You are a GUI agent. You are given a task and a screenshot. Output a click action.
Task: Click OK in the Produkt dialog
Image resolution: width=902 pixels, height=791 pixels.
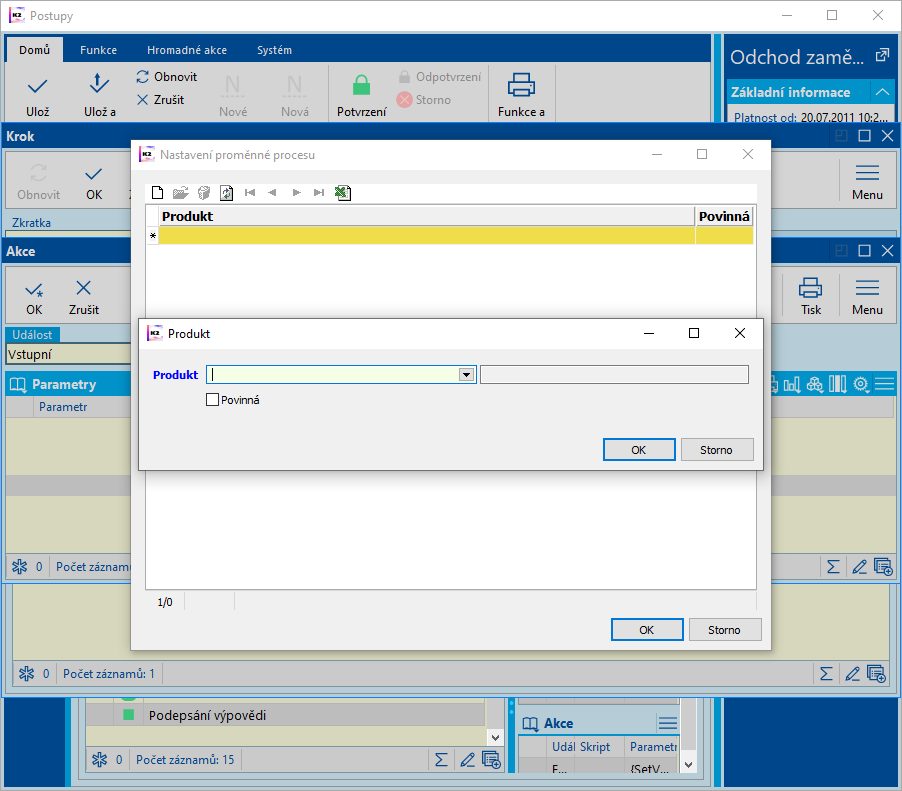point(639,450)
